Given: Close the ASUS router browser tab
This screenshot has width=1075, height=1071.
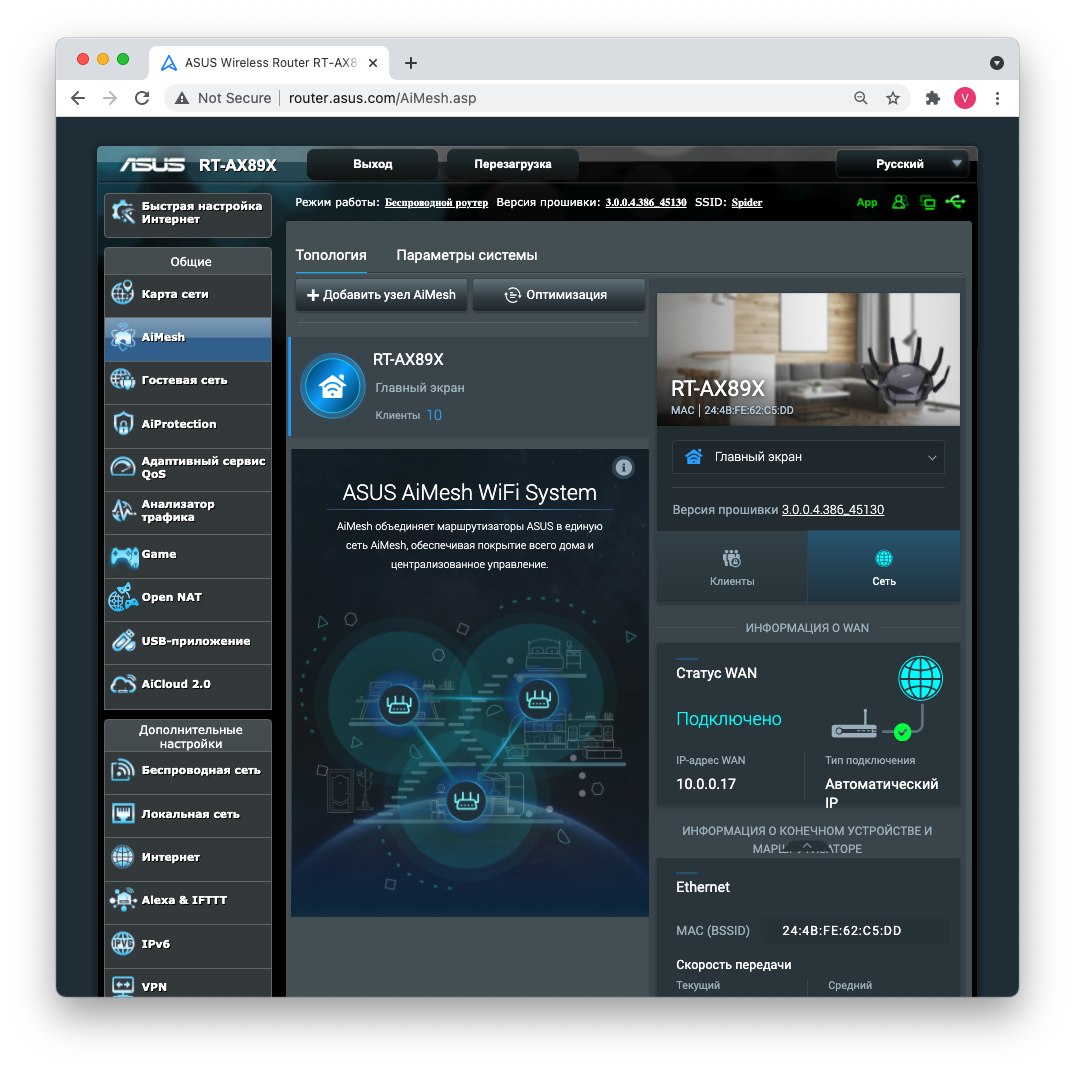Looking at the screenshot, I should [x=373, y=63].
